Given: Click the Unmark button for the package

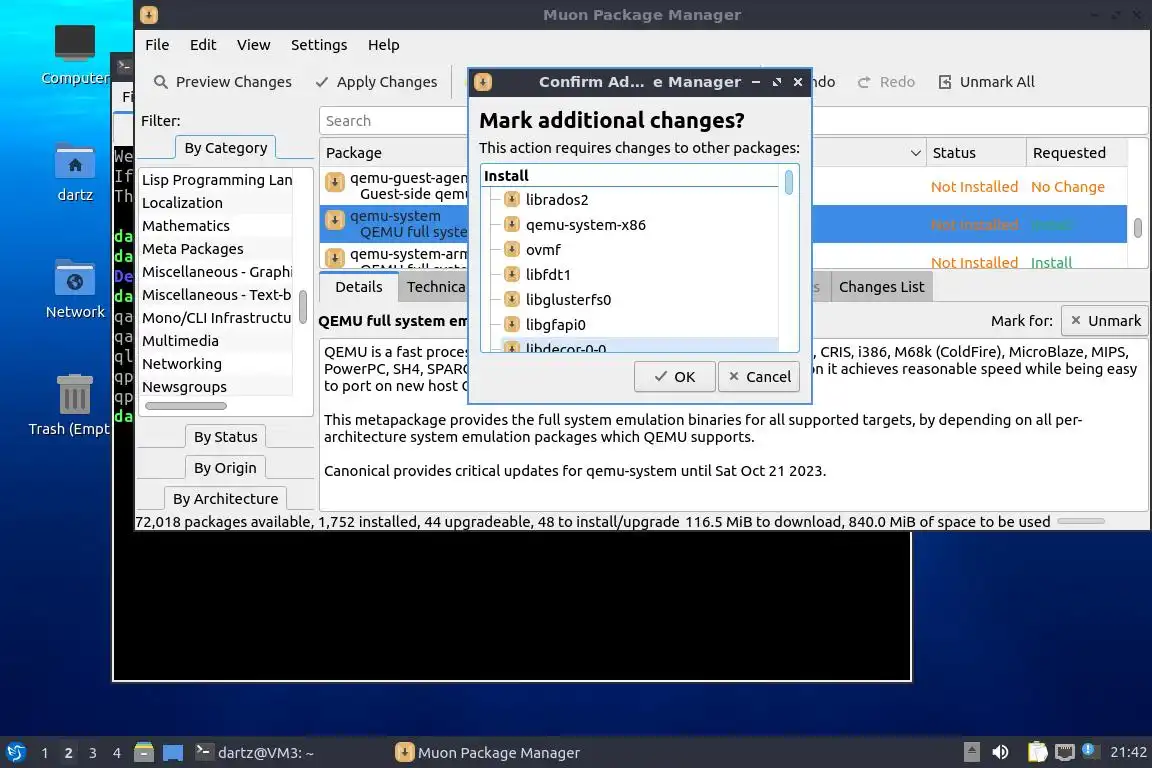Looking at the screenshot, I should click(x=1104, y=320).
